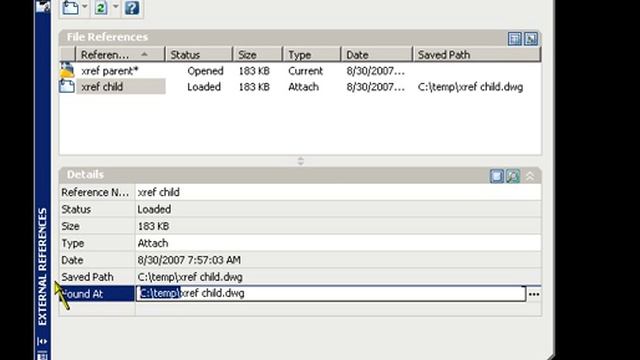This screenshot has height=360, width=640.
Task: Show Details mode button in Details panel
Action: tap(497, 176)
